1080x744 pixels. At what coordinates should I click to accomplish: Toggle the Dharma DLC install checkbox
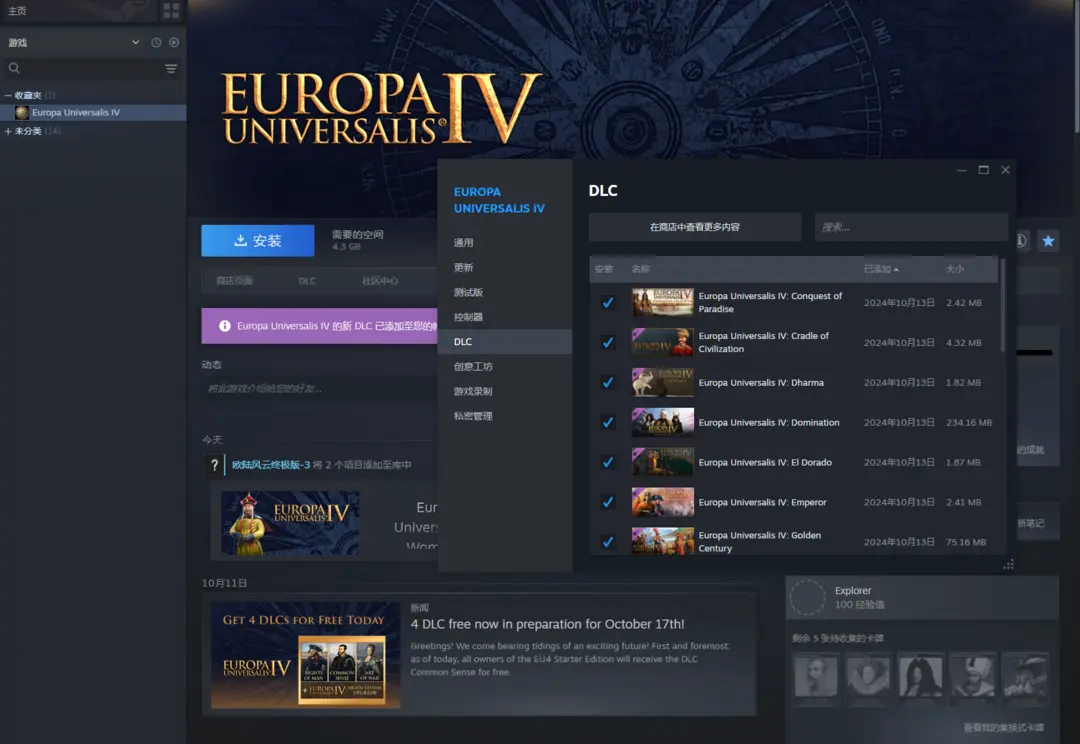click(608, 382)
